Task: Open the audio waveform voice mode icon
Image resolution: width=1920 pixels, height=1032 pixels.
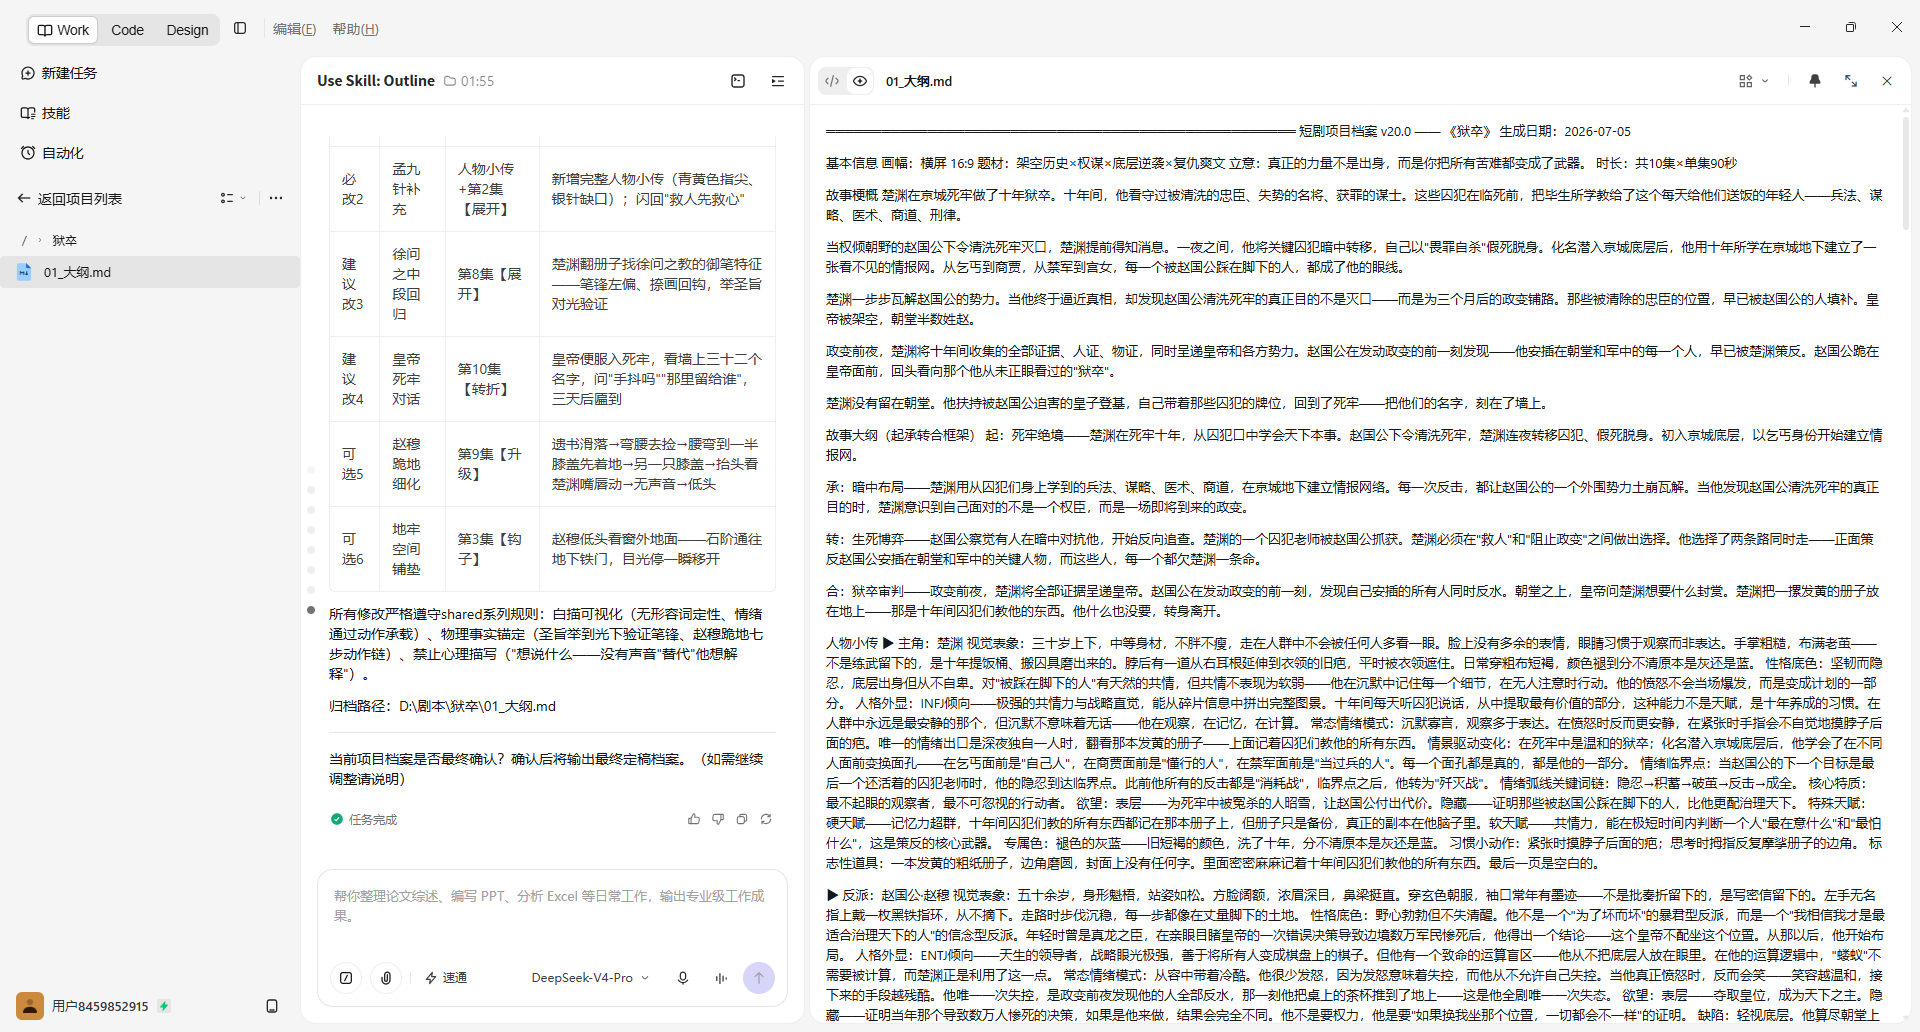Action: coord(721,978)
